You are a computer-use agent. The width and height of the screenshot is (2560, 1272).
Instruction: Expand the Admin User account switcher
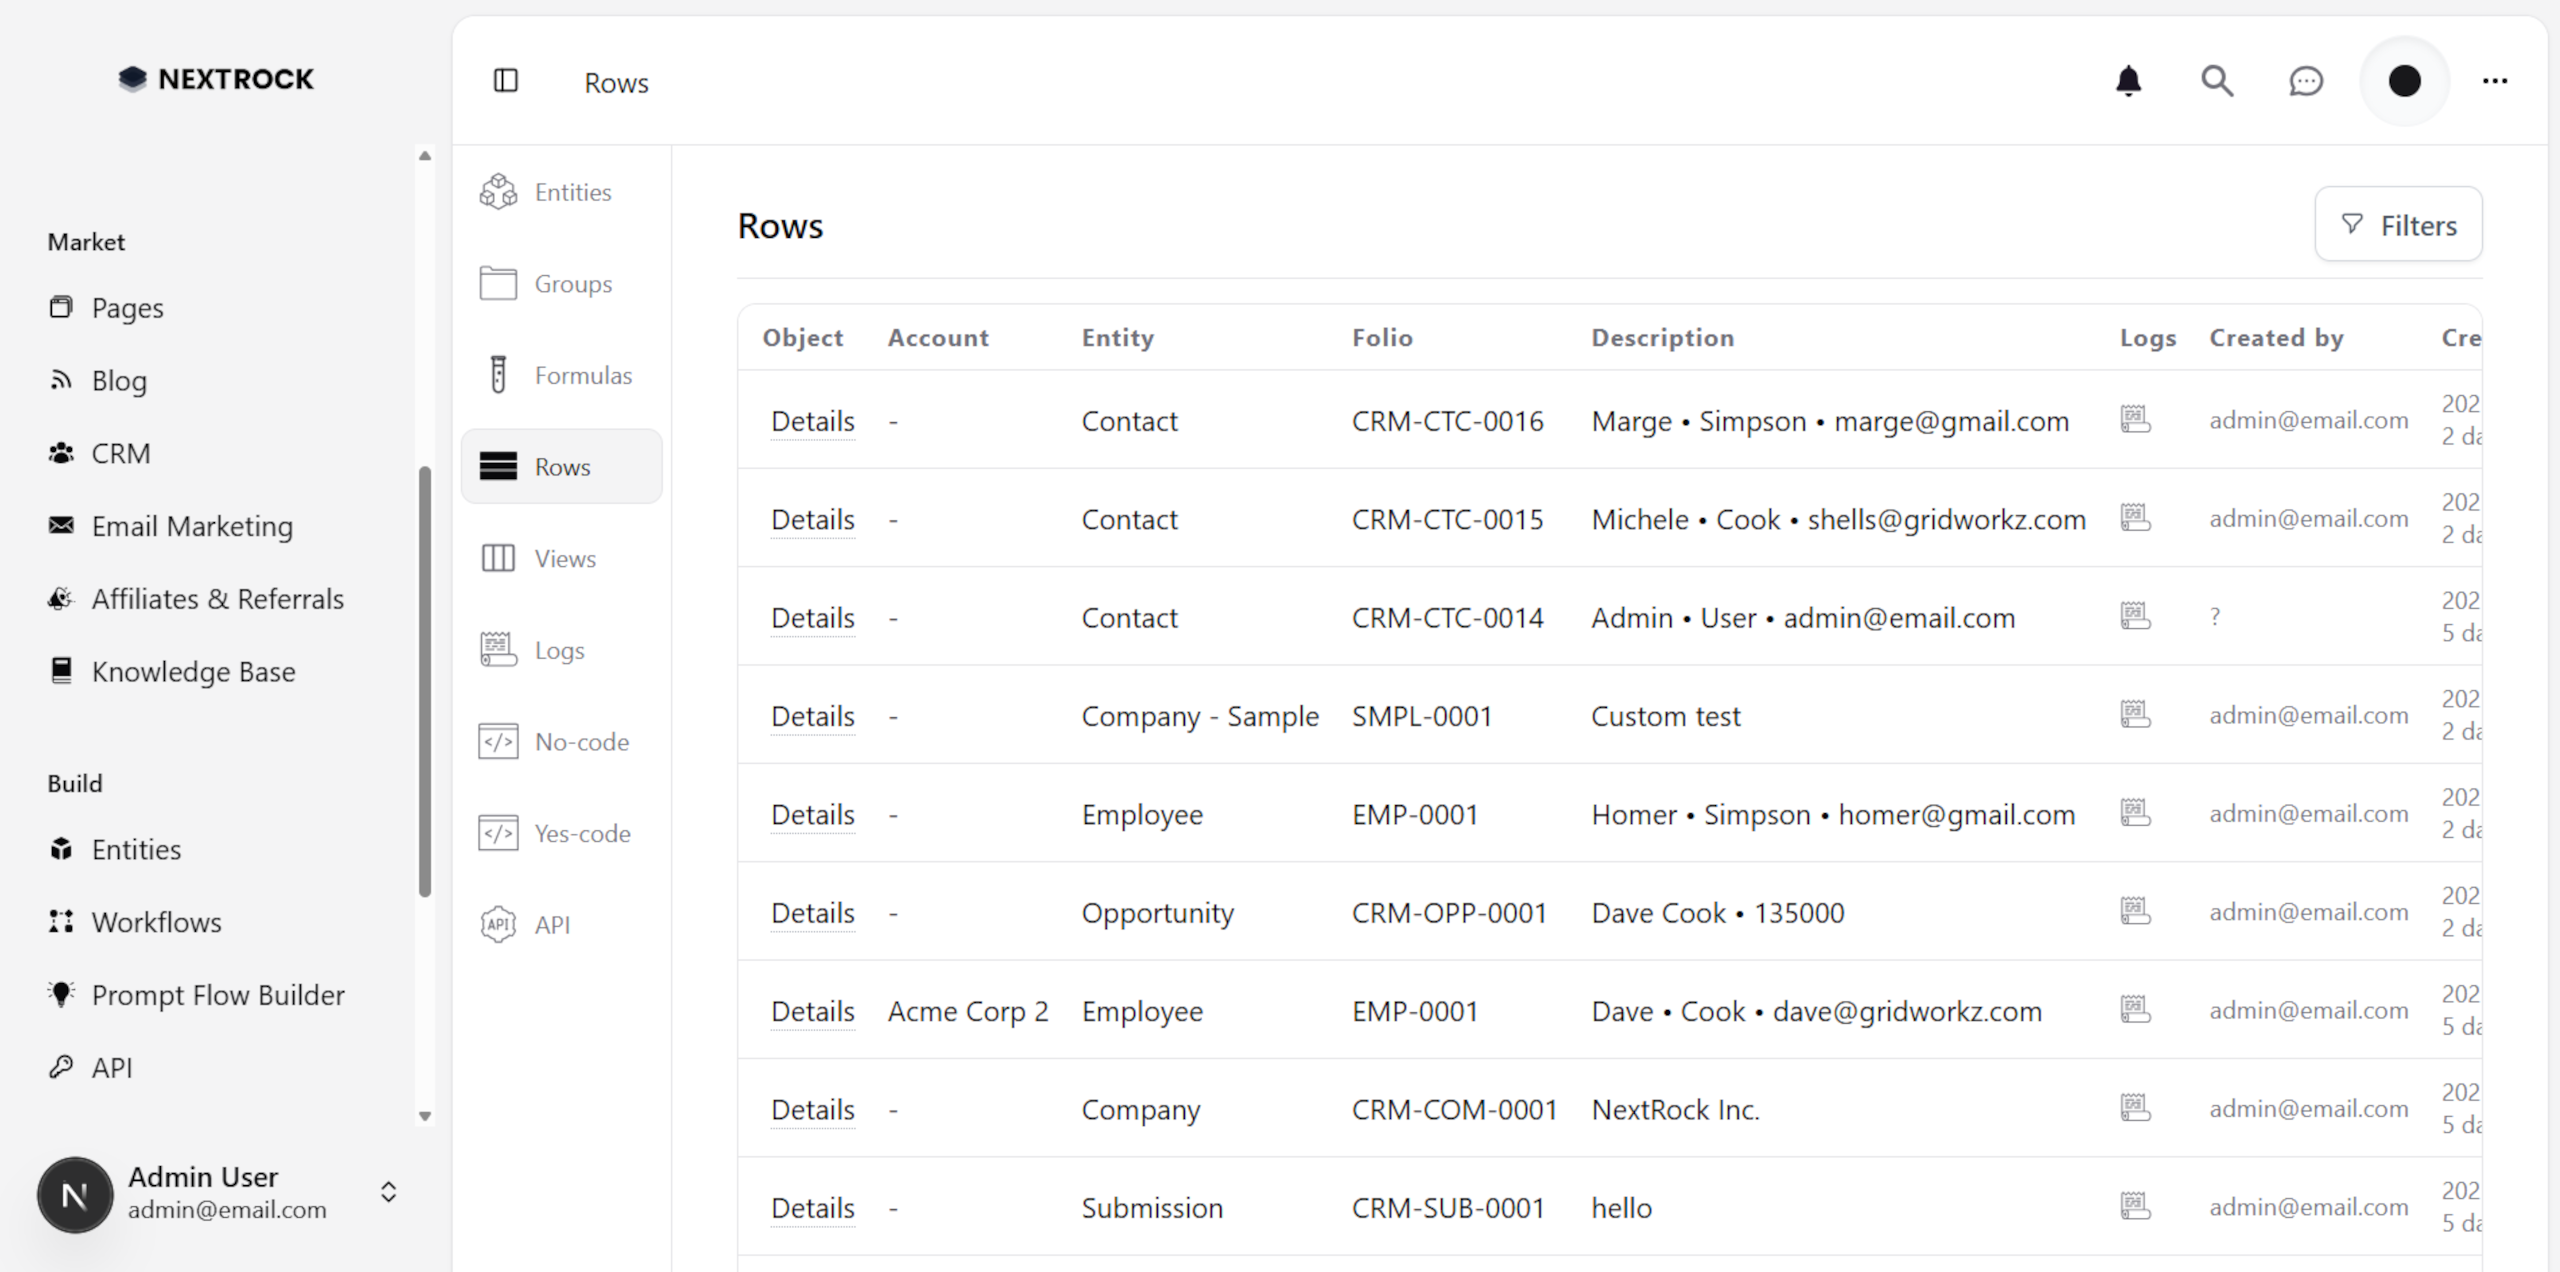388,1192
